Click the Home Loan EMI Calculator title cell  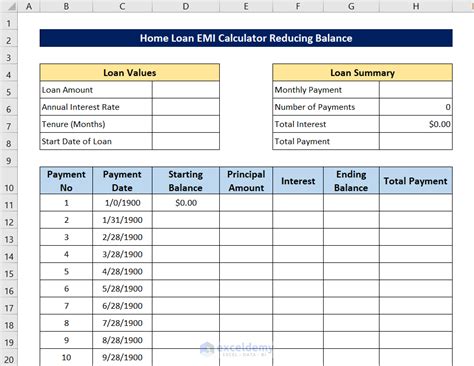click(246, 38)
